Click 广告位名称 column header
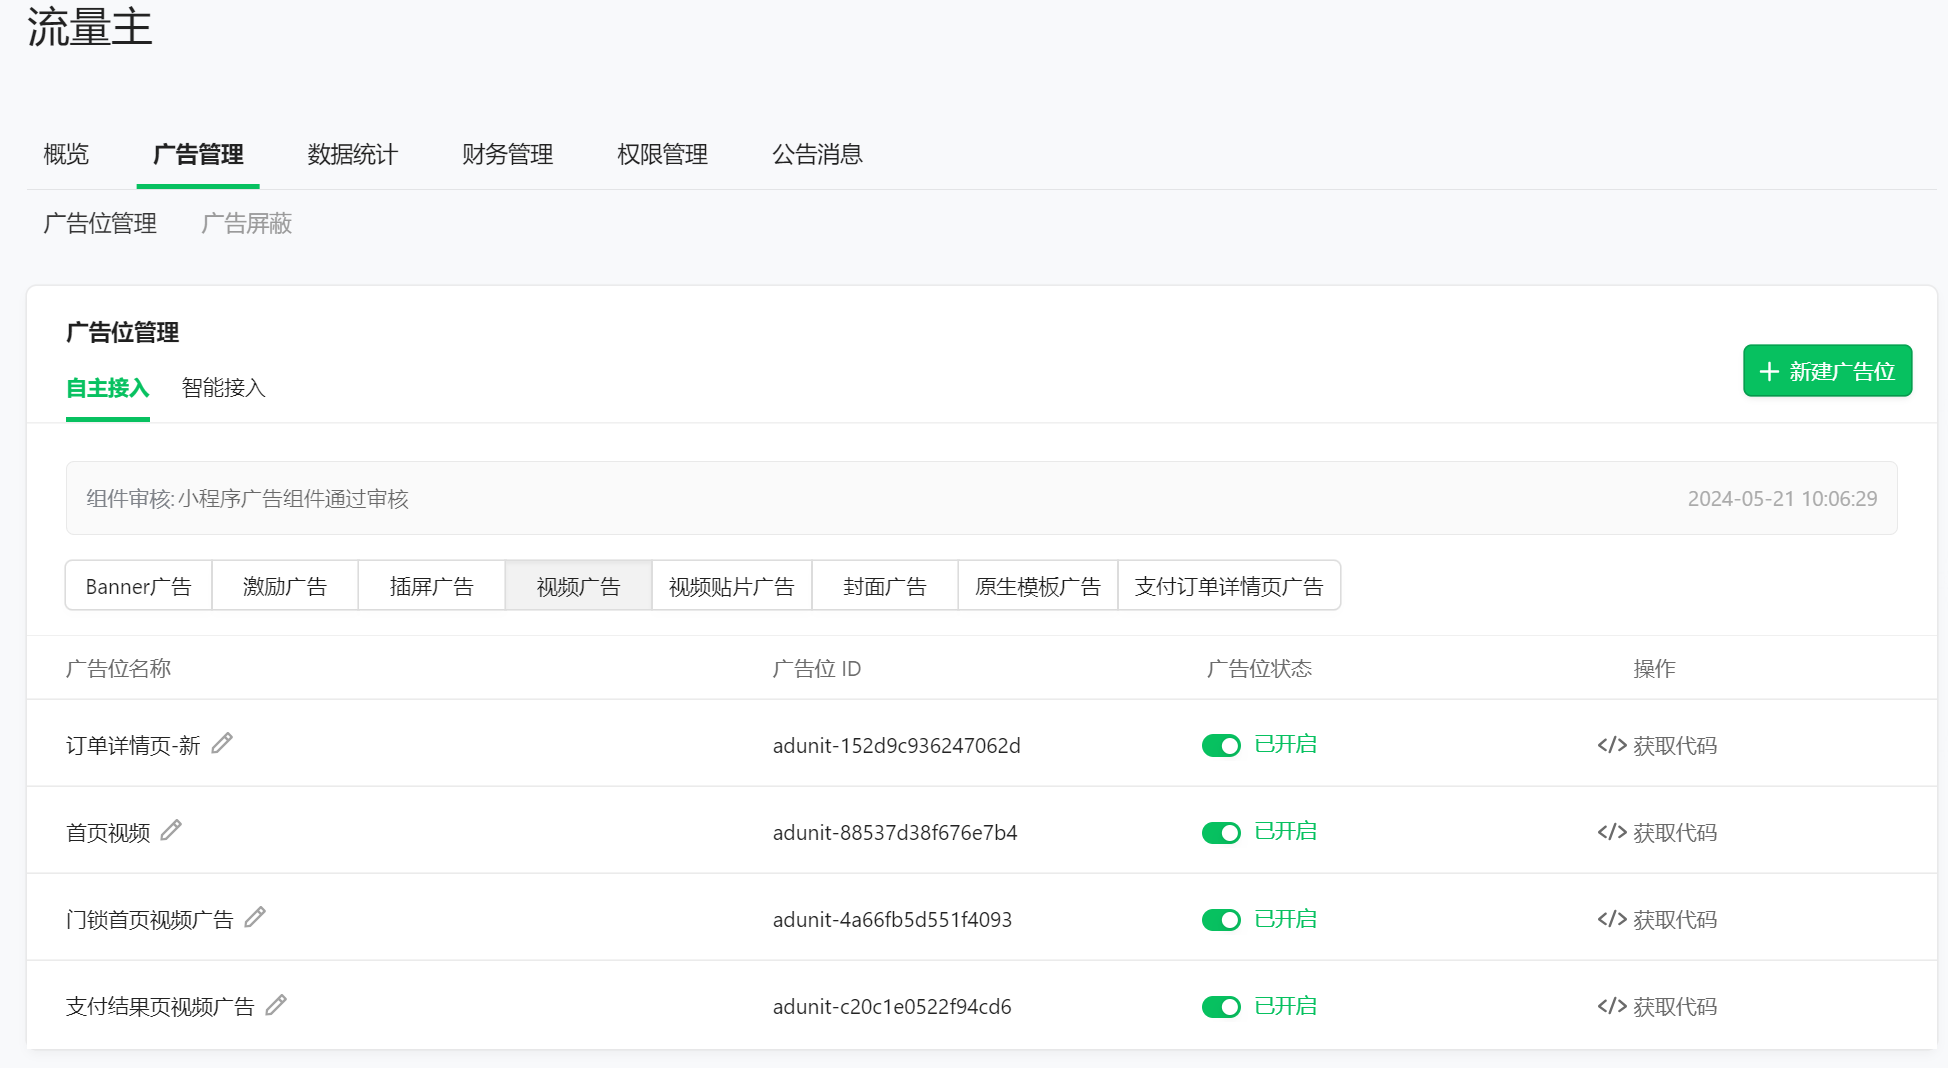The image size is (1948, 1068). 118,668
